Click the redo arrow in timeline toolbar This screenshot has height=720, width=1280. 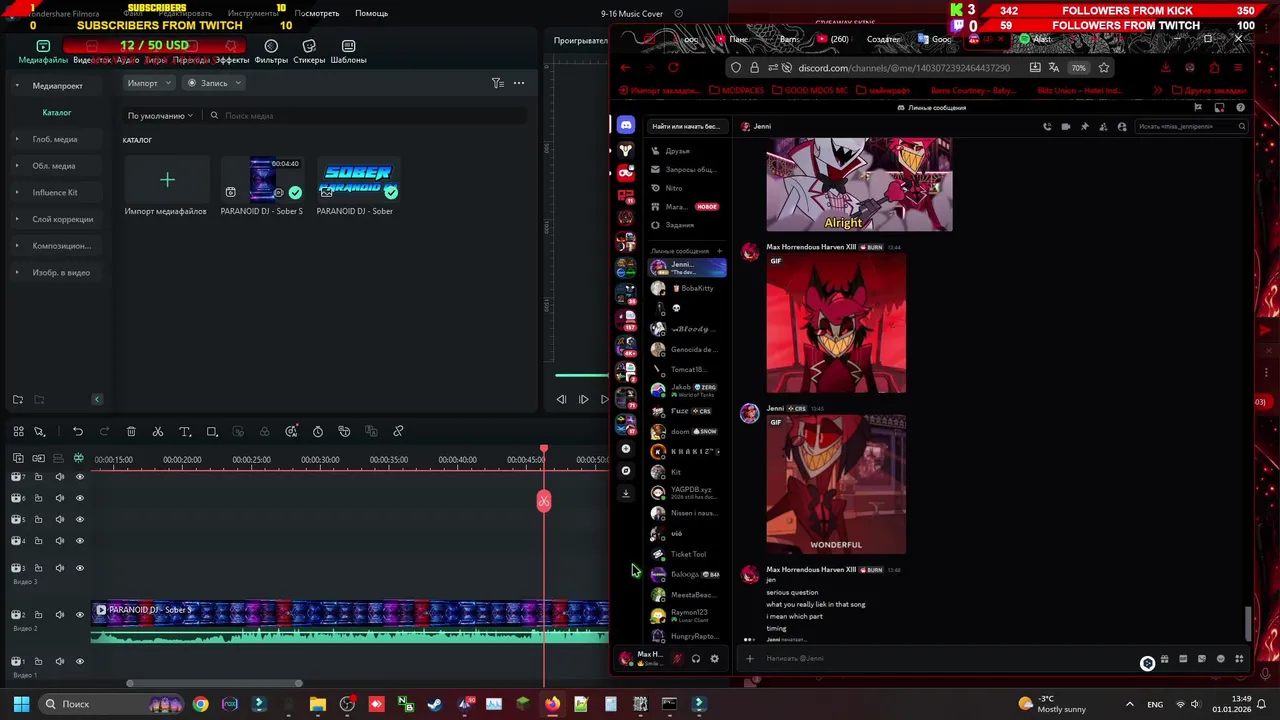tap(104, 431)
